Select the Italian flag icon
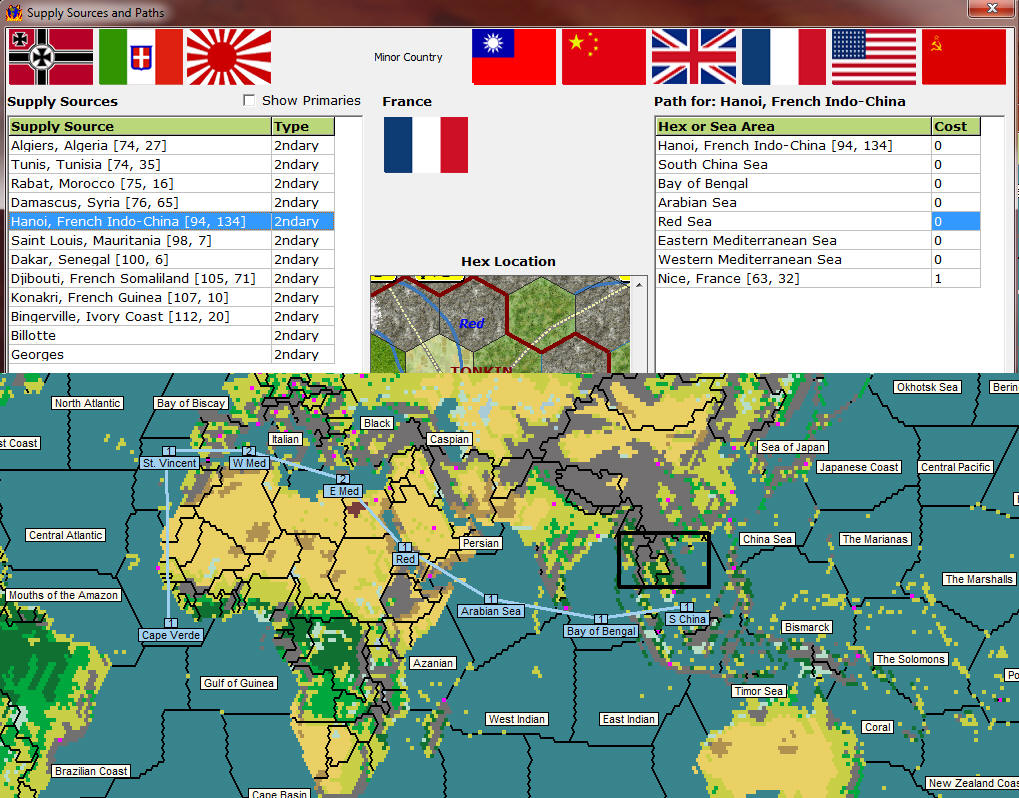 coord(140,57)
